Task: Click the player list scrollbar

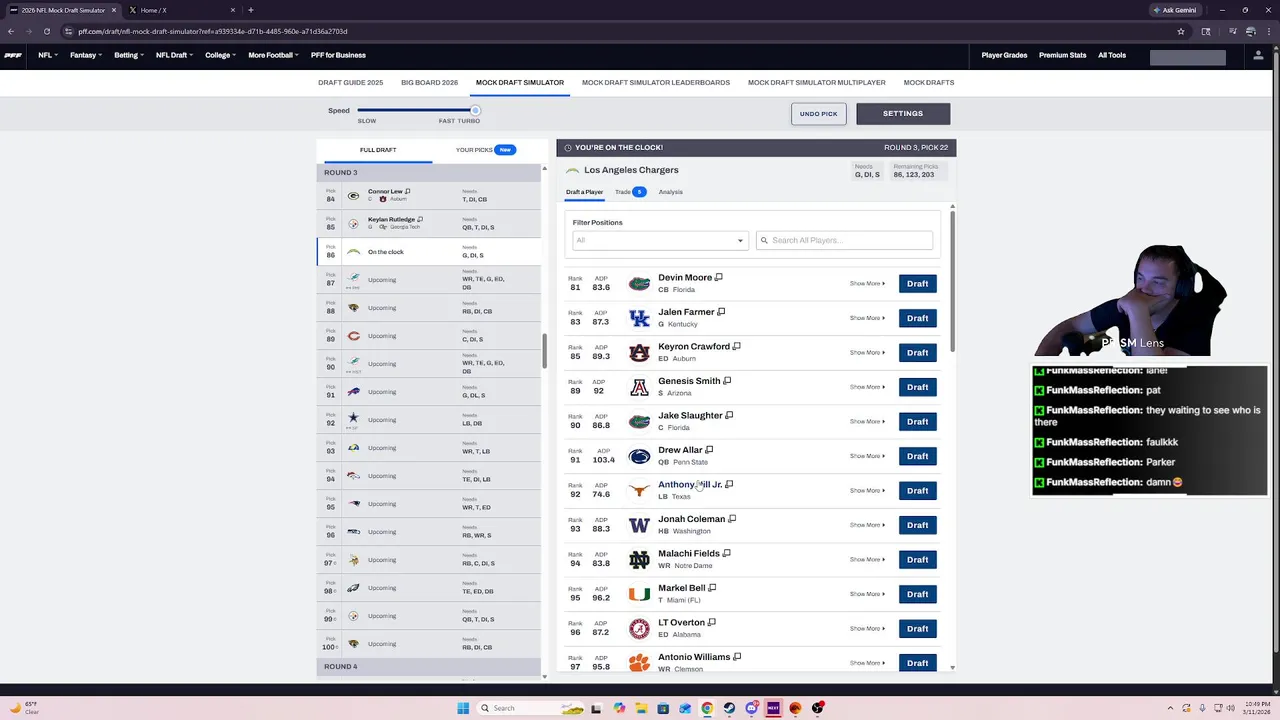Action: (952, 280)
